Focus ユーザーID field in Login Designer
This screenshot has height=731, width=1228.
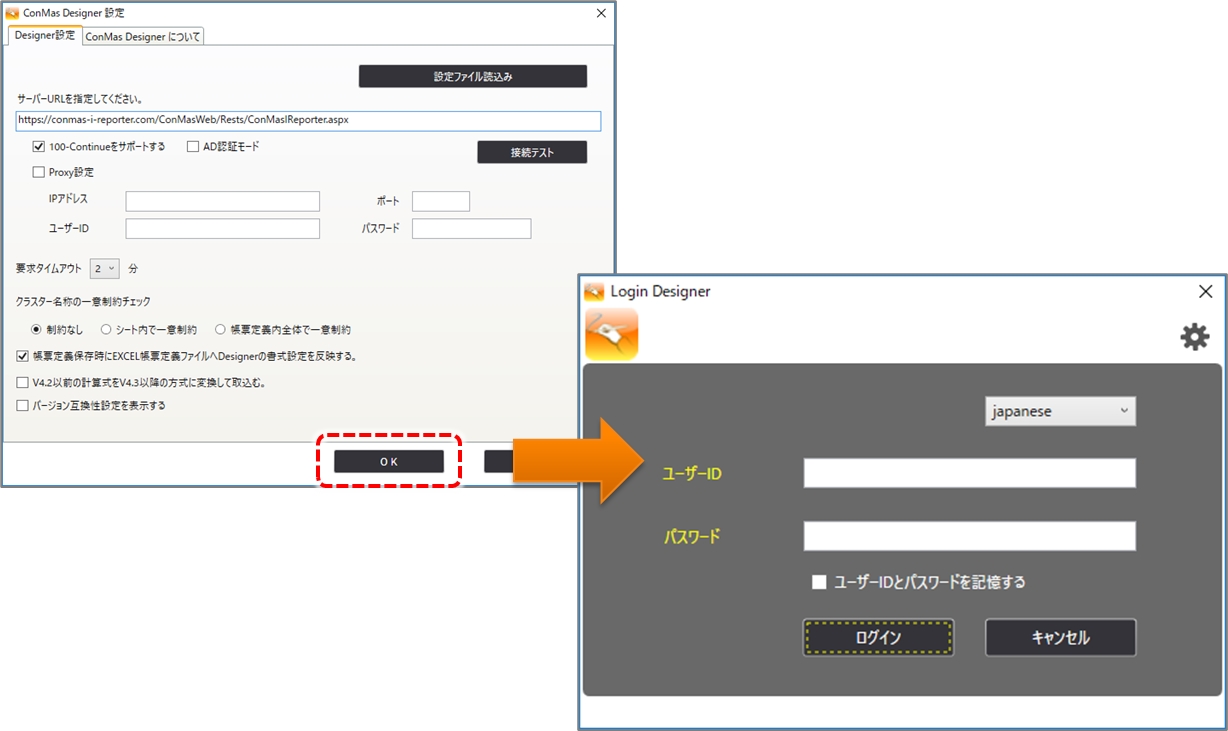pyautogui.click(x=969, y=473)
